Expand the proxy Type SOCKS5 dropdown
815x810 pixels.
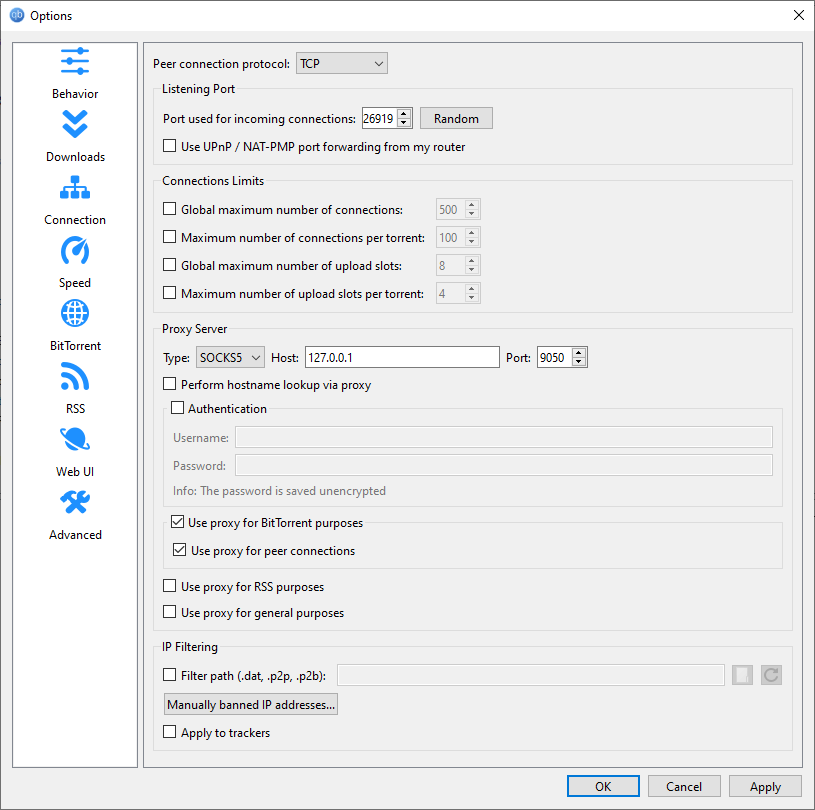click(x=230, y=358)
